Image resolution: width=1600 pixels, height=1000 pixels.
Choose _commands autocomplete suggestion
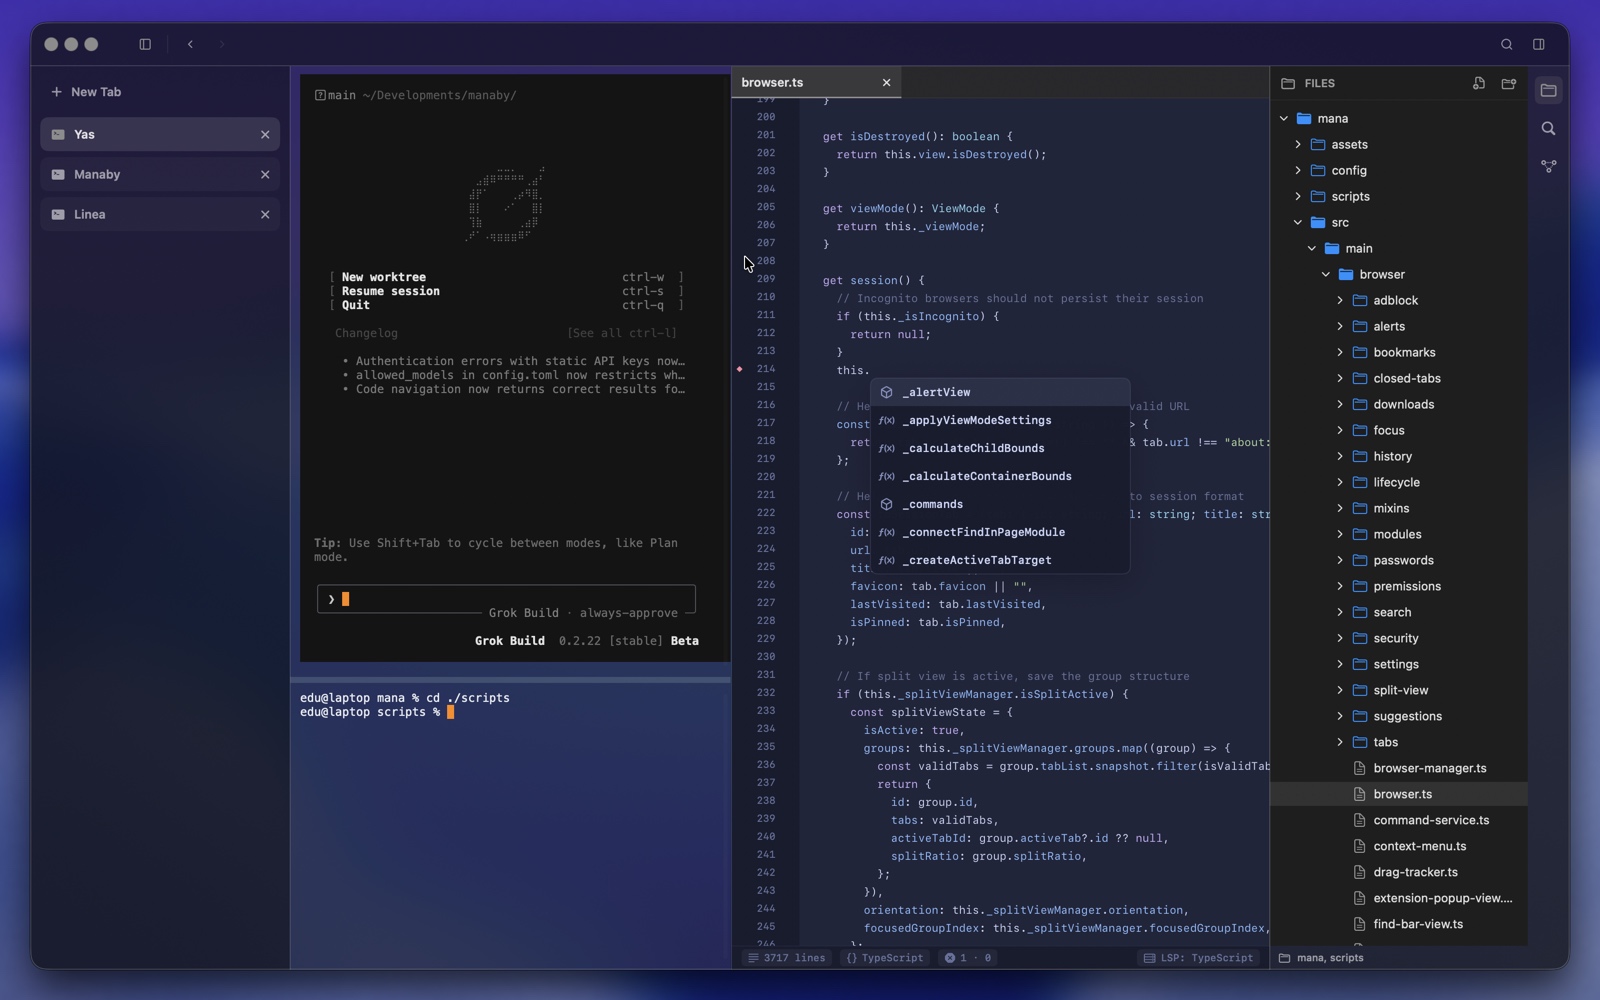tap(1000, 504)
